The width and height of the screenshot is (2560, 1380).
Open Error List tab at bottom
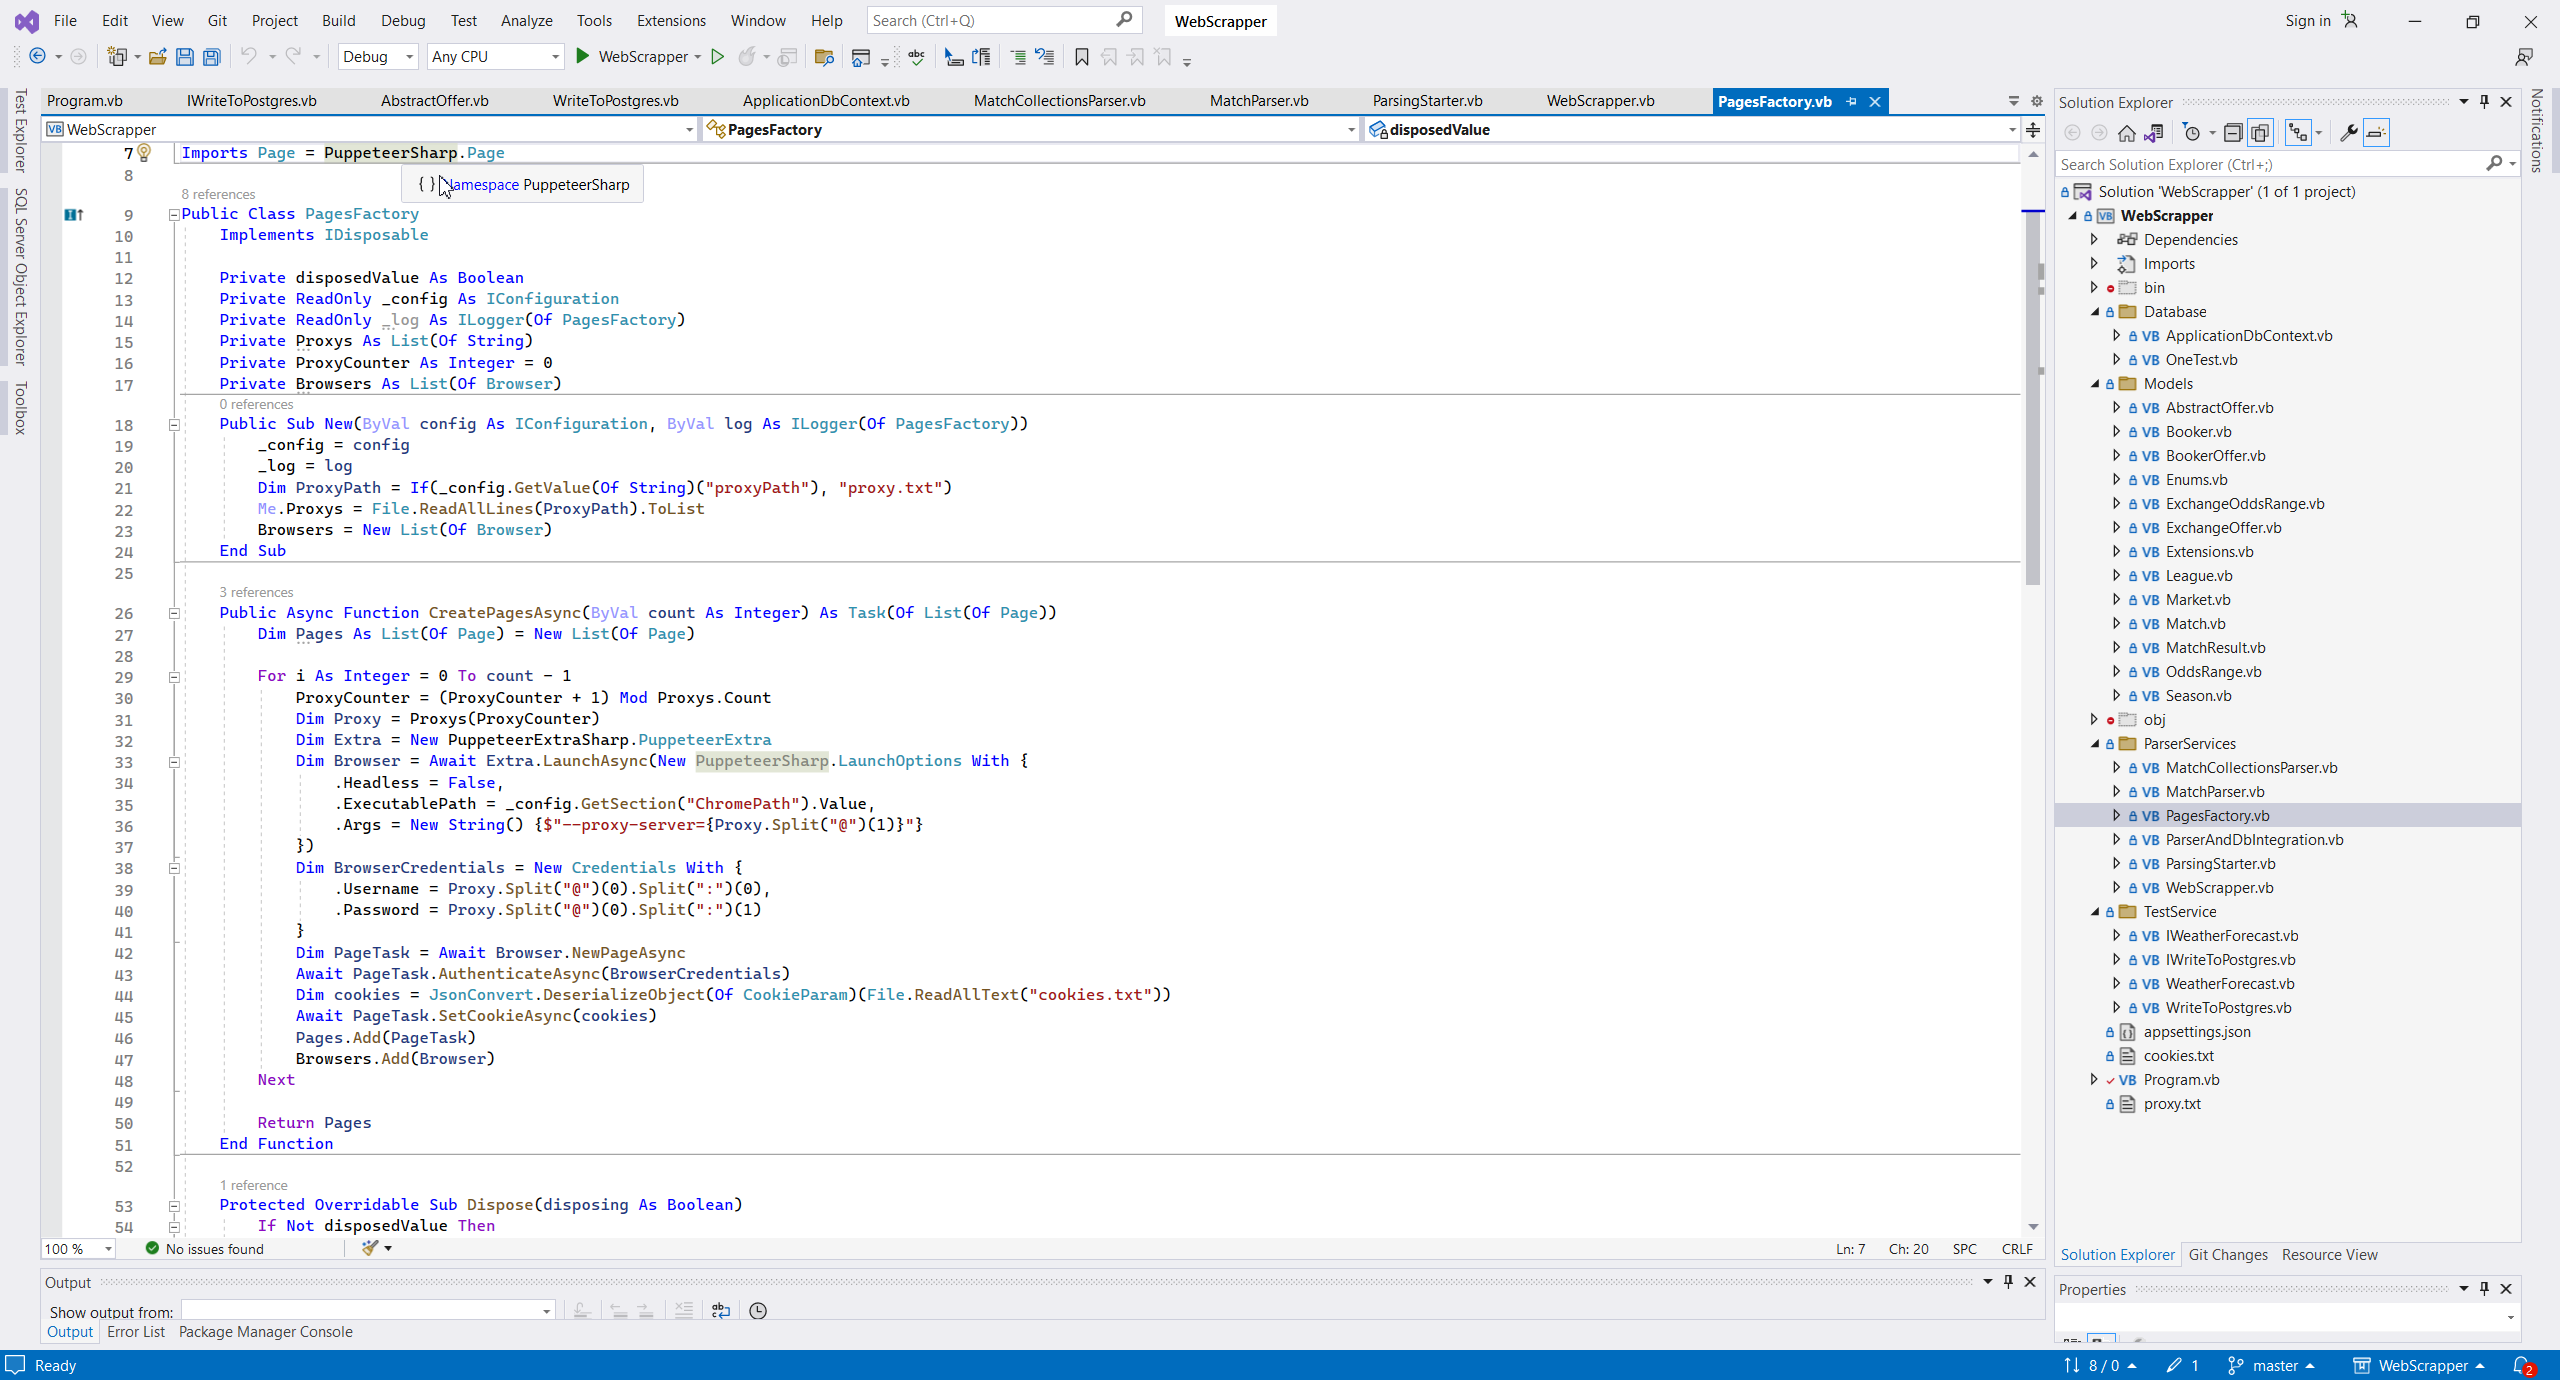(x=136, y=1332)
